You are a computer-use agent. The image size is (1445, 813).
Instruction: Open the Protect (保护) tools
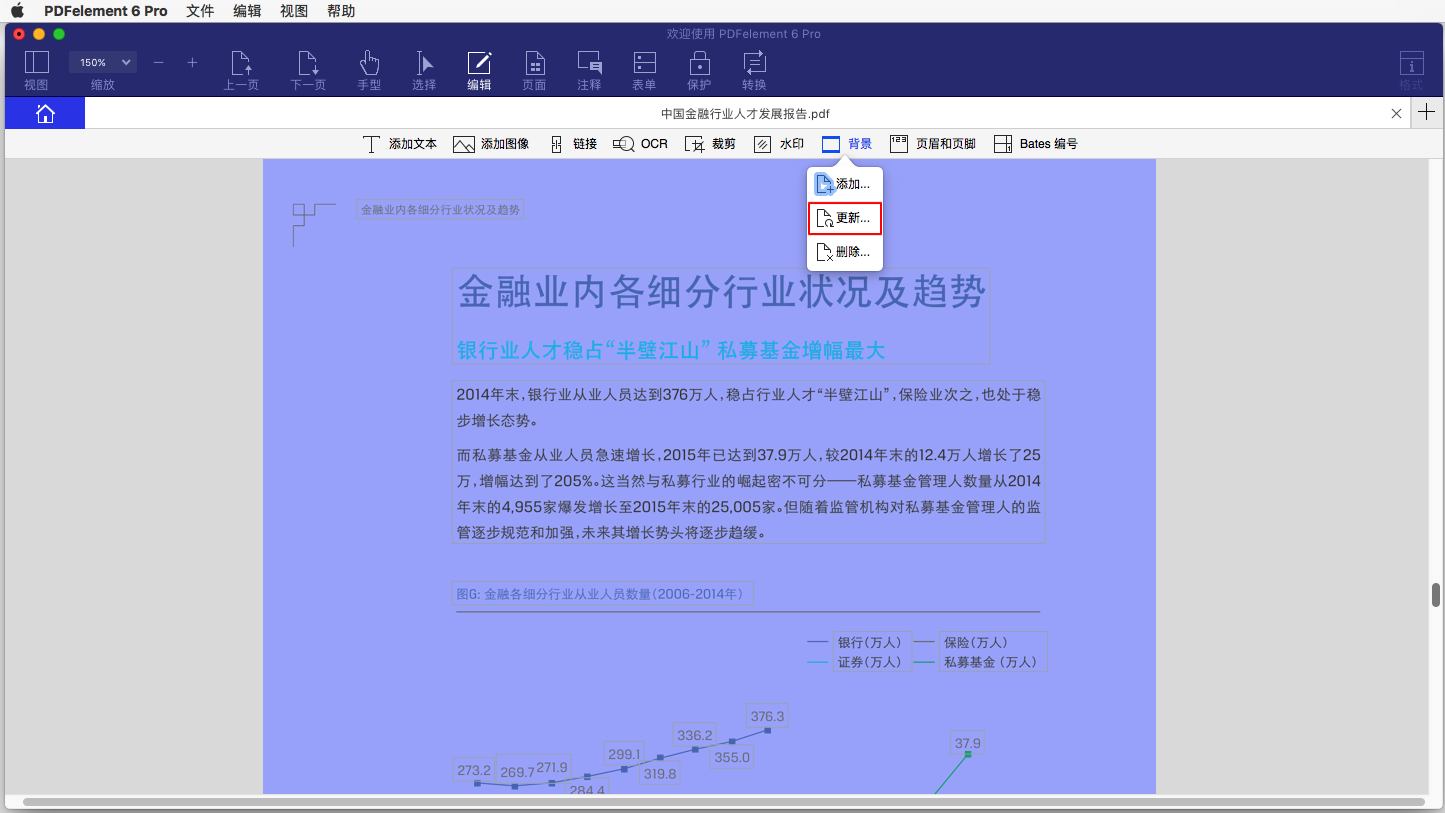pos(699,70)
